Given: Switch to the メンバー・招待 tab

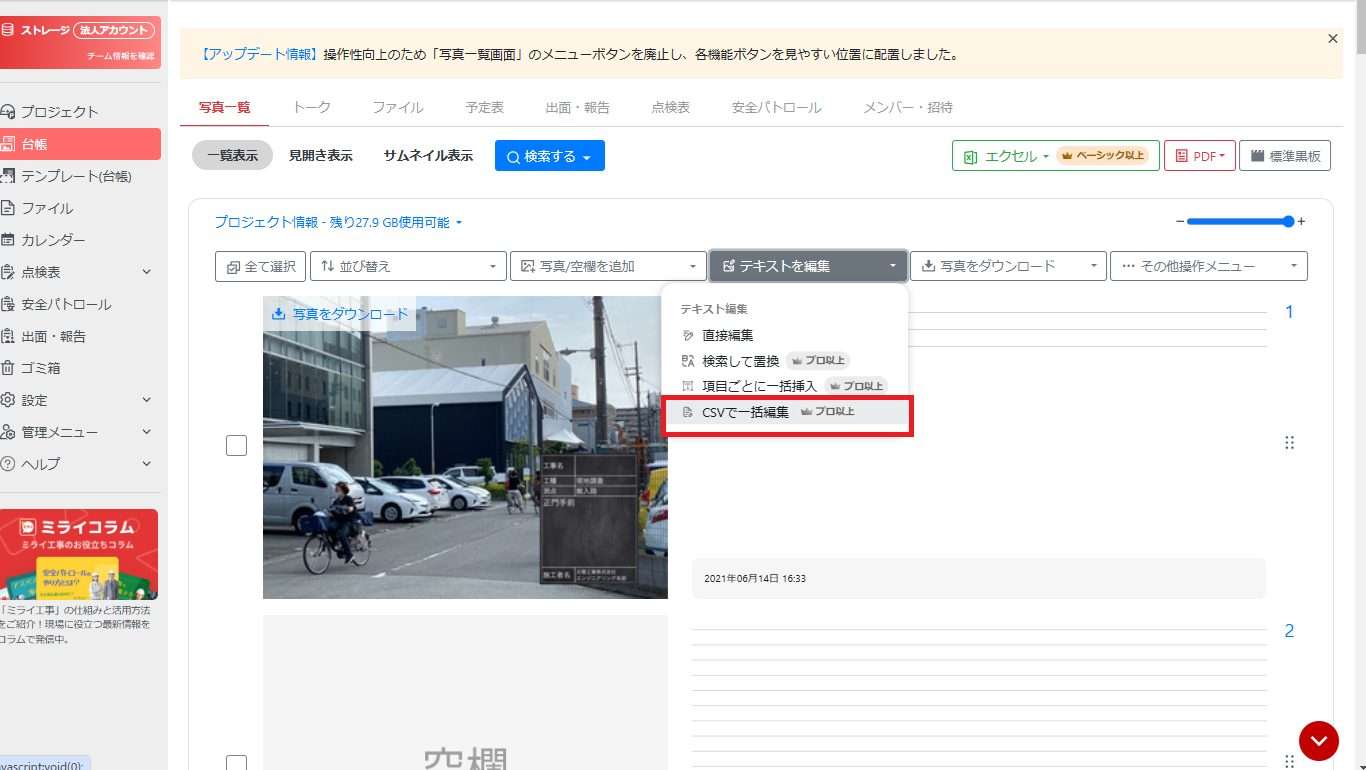Looking at the screenshot, I should click(908, 107).
